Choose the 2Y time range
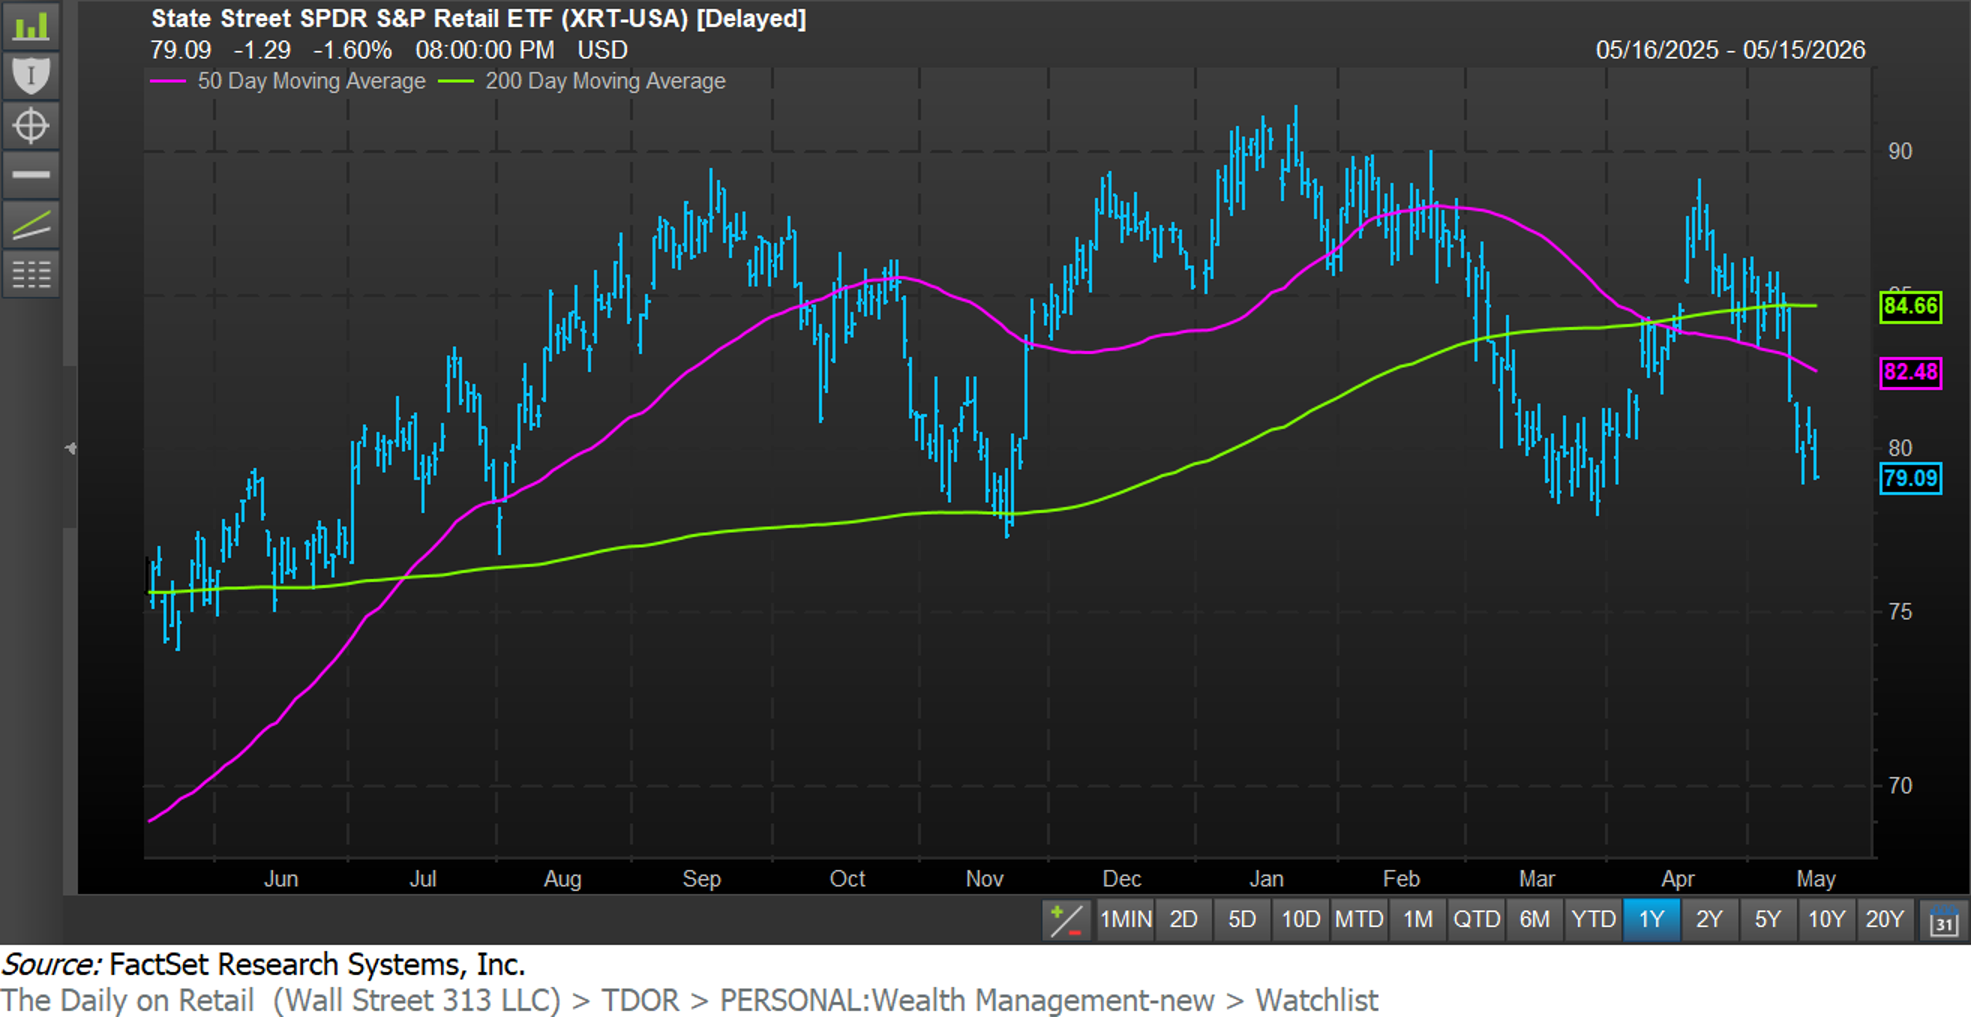This screenshot has width=1971, height=1017. [1710, 919]
